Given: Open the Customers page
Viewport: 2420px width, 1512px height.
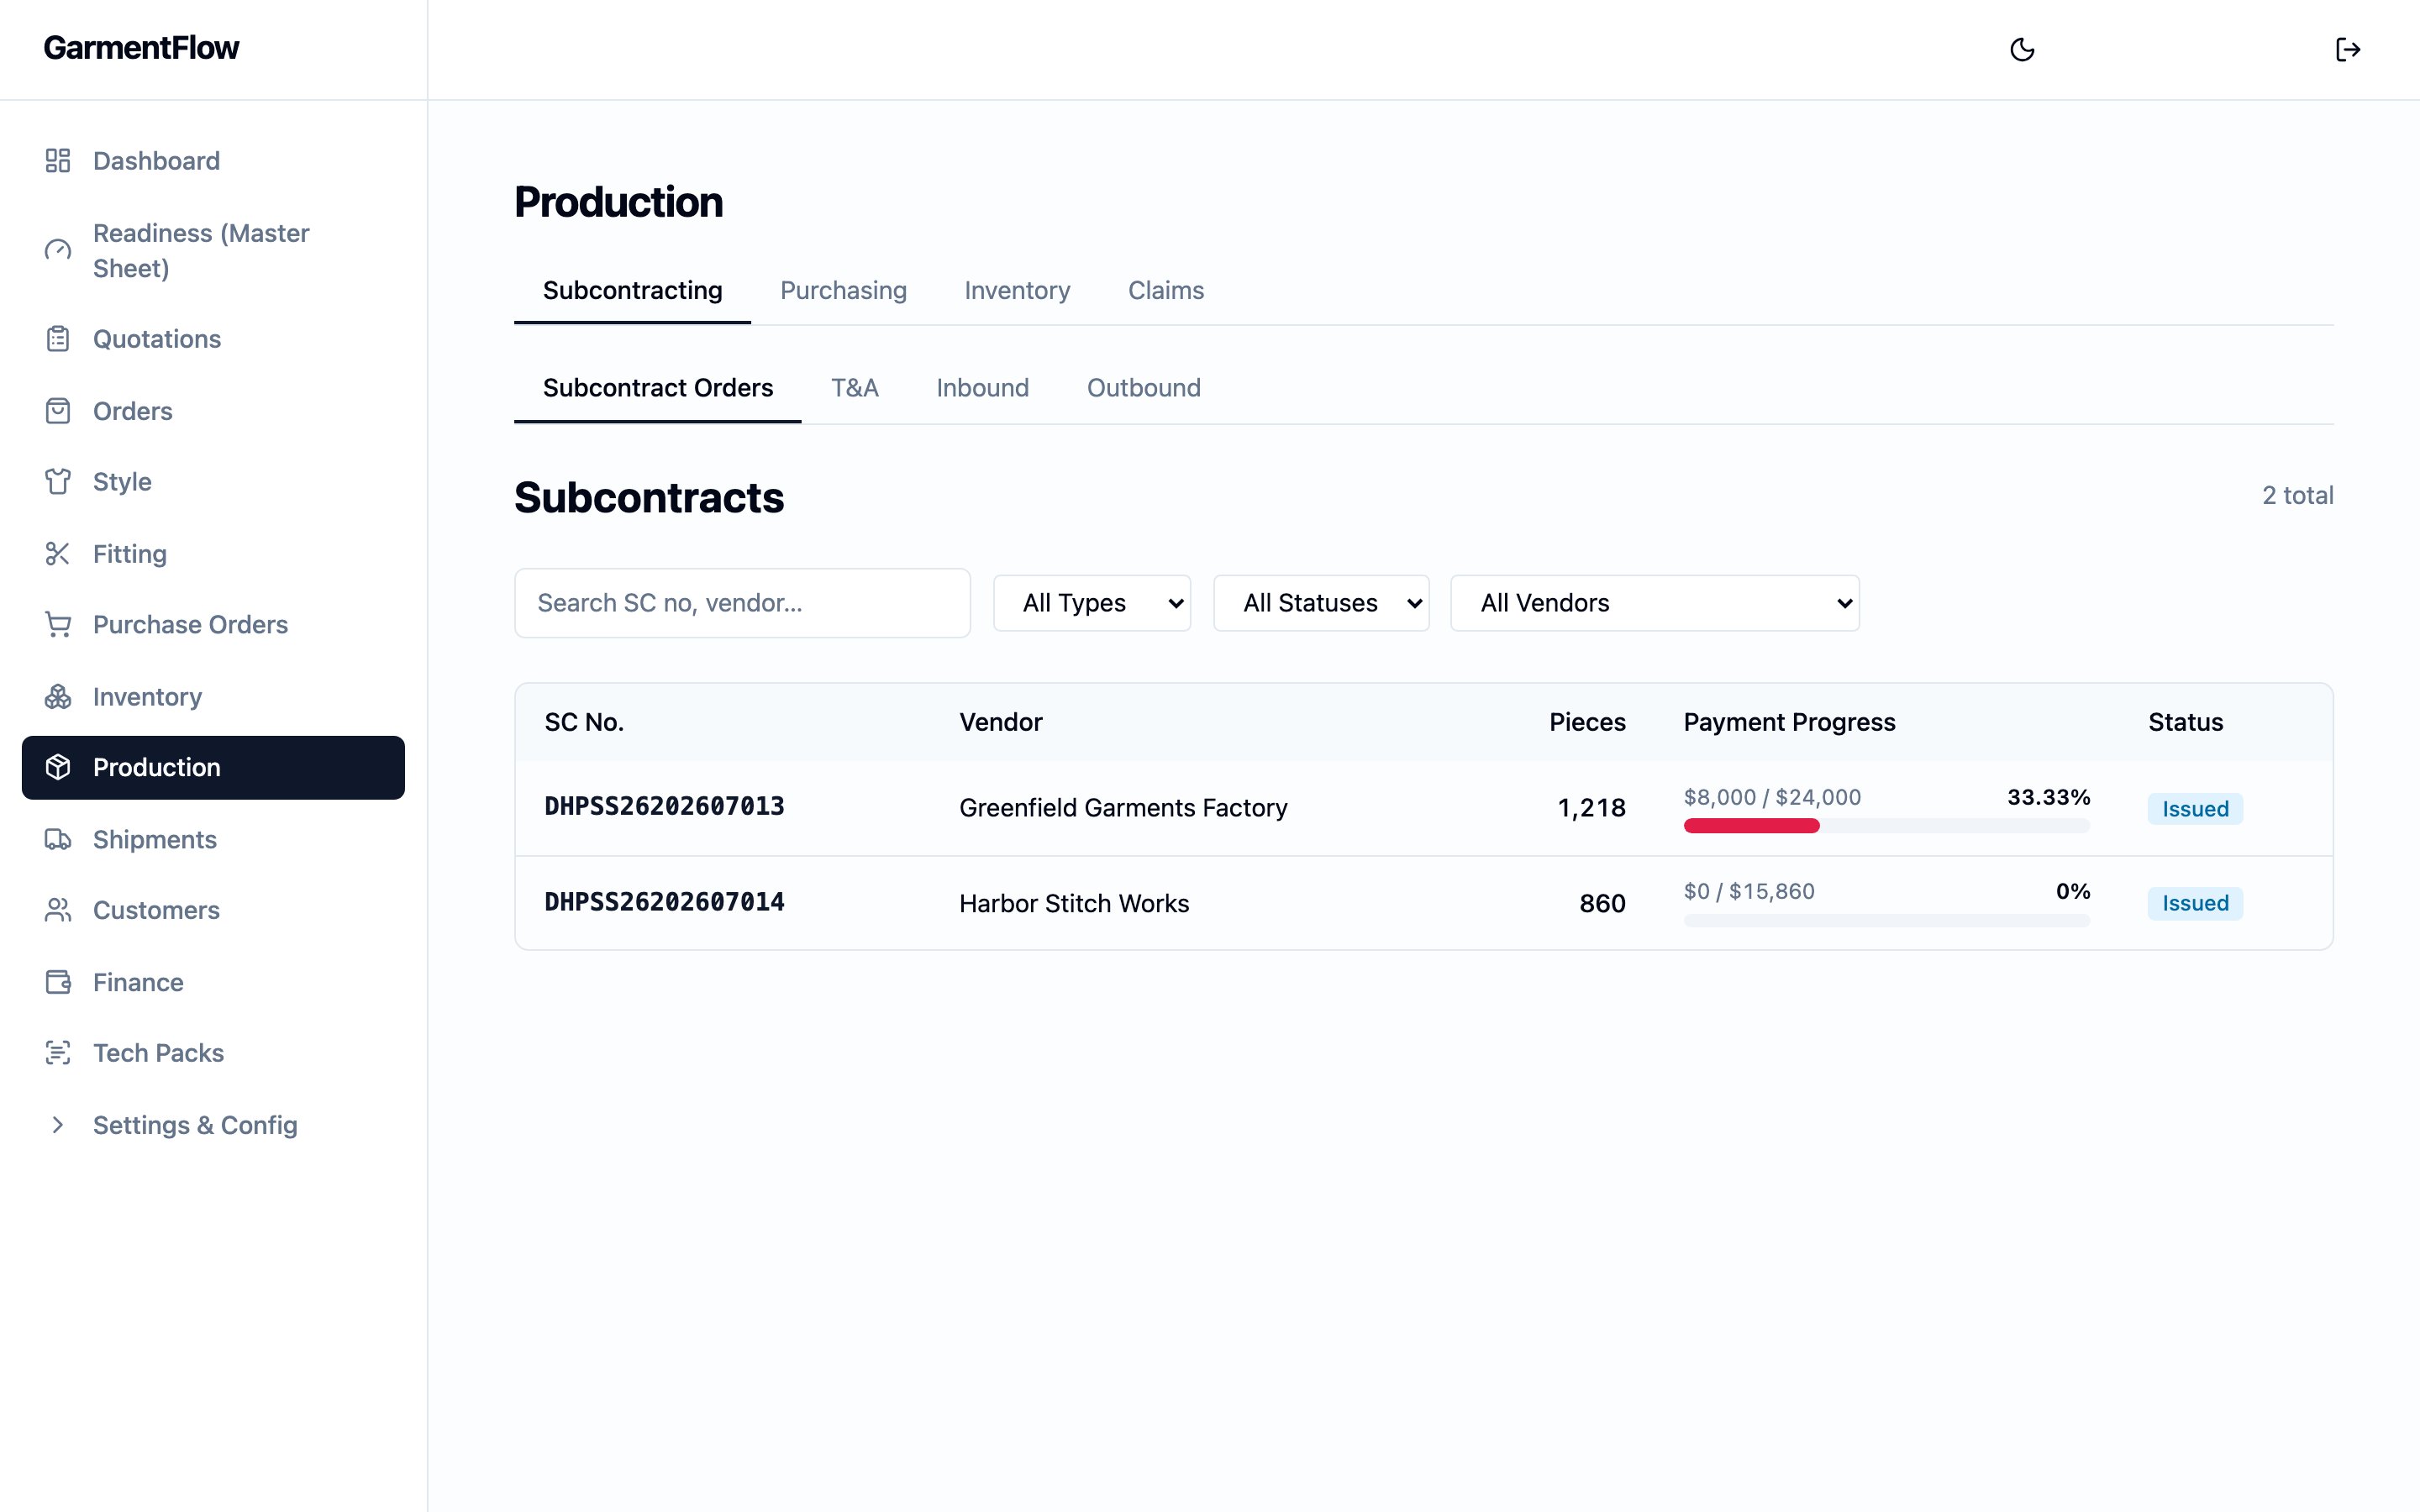Looking at the screenshot, I should (x=213, y=910).
